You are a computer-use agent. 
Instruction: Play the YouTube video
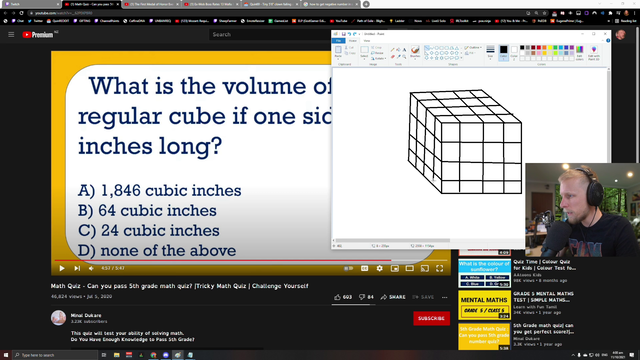tap(62, 268)
